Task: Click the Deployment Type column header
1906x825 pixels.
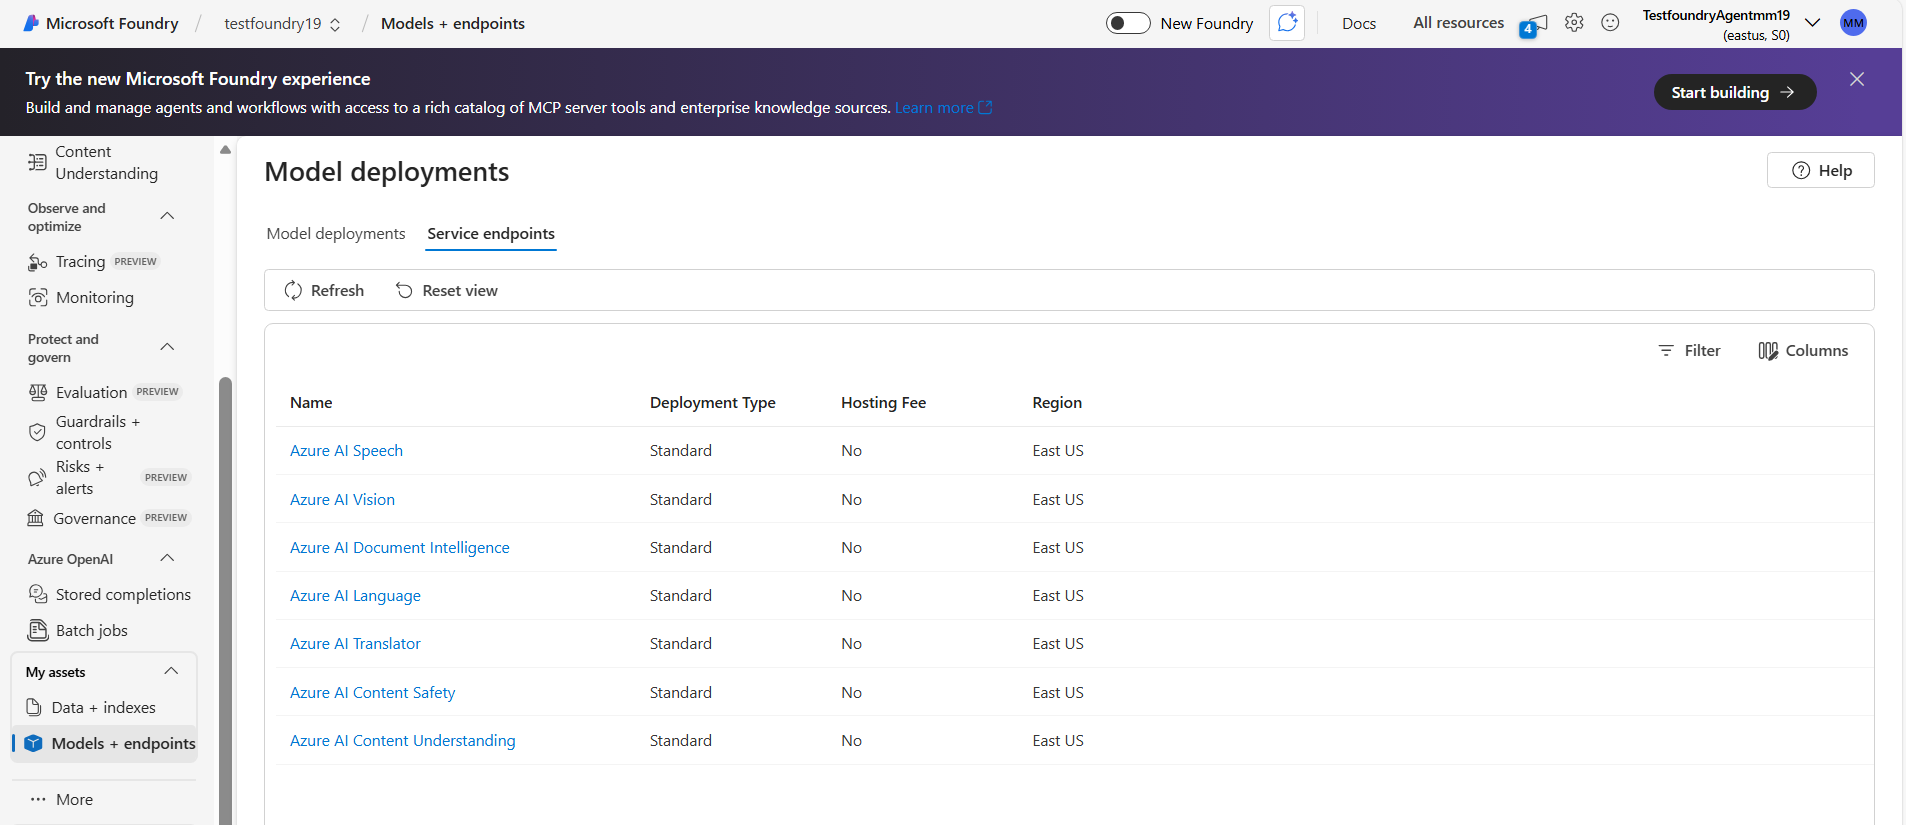Action: pyautogui.click(x=712, y=402)
